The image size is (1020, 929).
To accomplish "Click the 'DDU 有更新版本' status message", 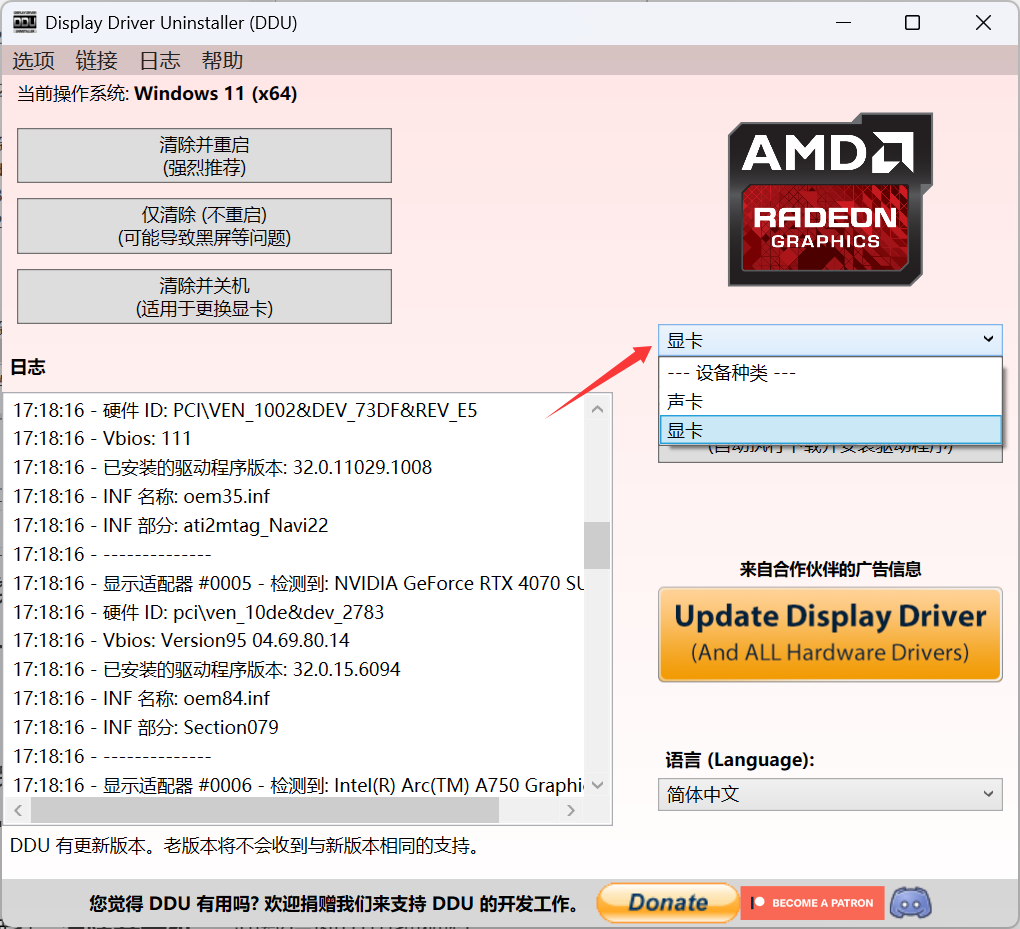I will (x=245, y=846).
